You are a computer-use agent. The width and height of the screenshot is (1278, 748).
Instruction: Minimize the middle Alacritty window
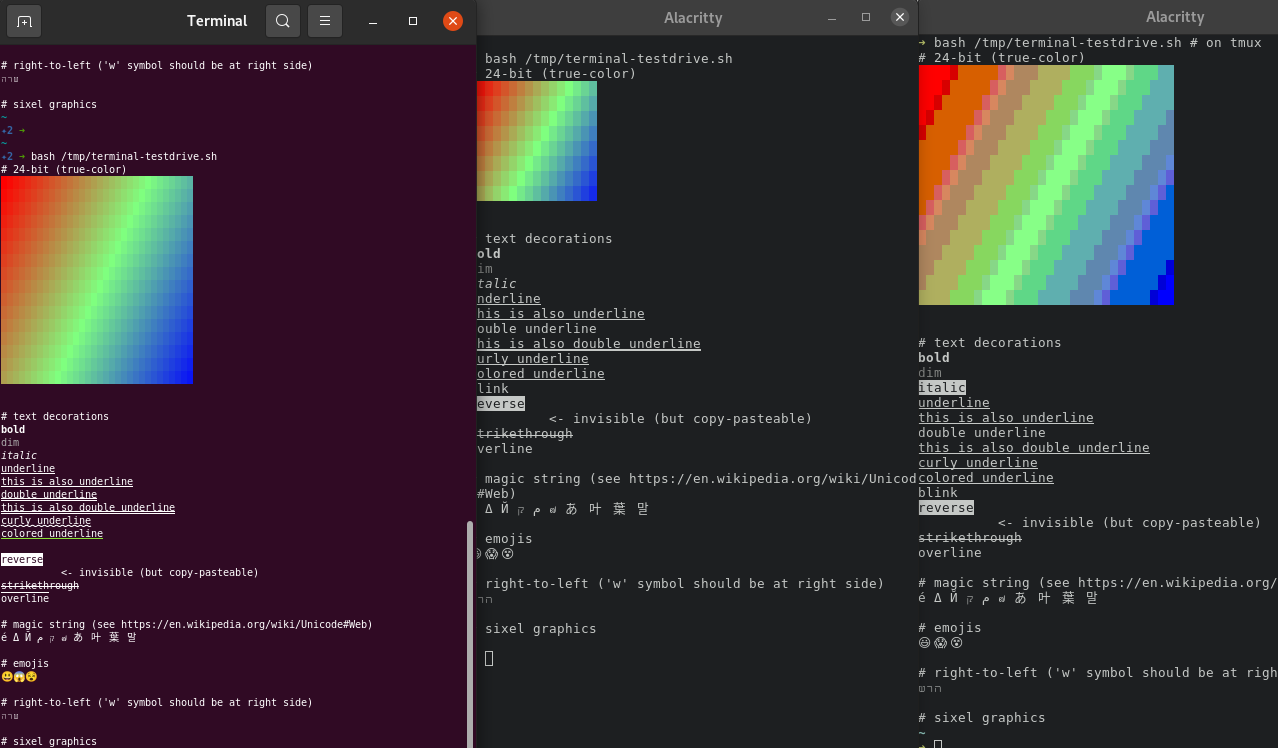(831, 17)
